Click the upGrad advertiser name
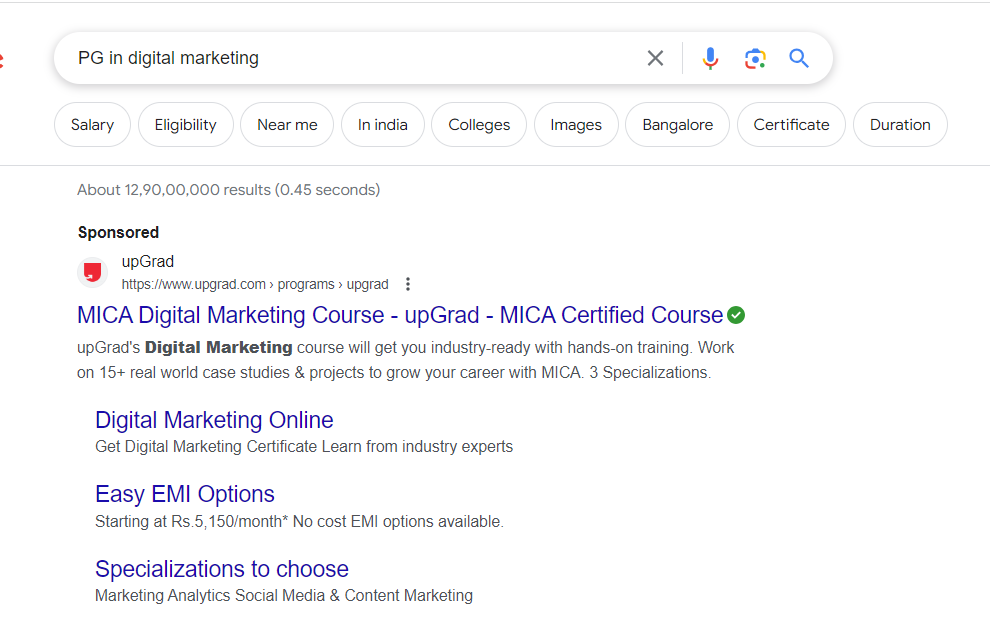990x635 pixels. (x=148, y=261)
